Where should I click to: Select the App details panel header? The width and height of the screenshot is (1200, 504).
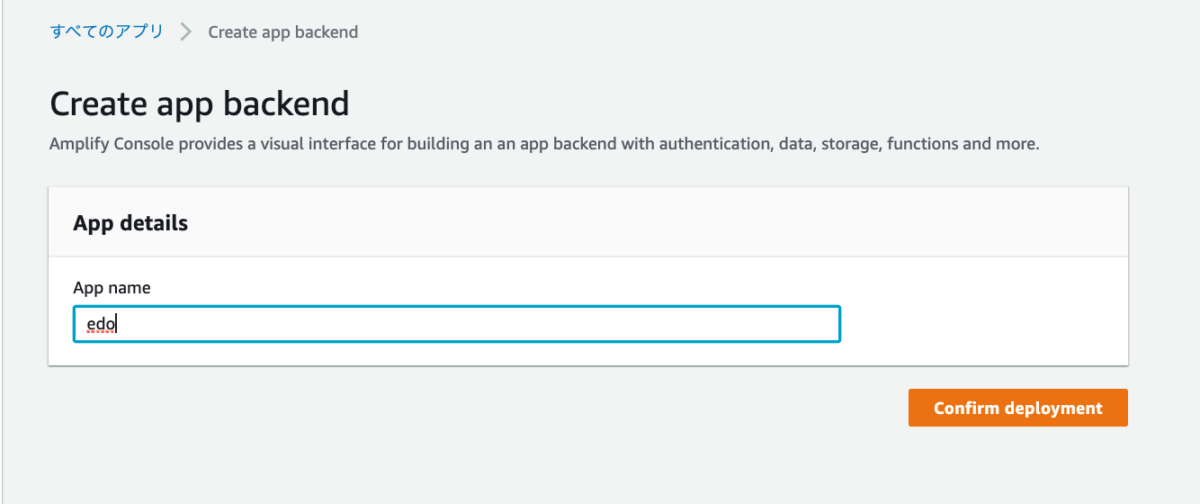click(x=131, y=223)
